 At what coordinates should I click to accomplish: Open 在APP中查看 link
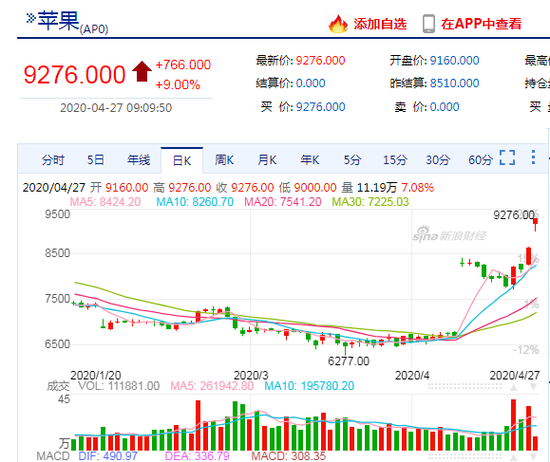pos(481,24)
